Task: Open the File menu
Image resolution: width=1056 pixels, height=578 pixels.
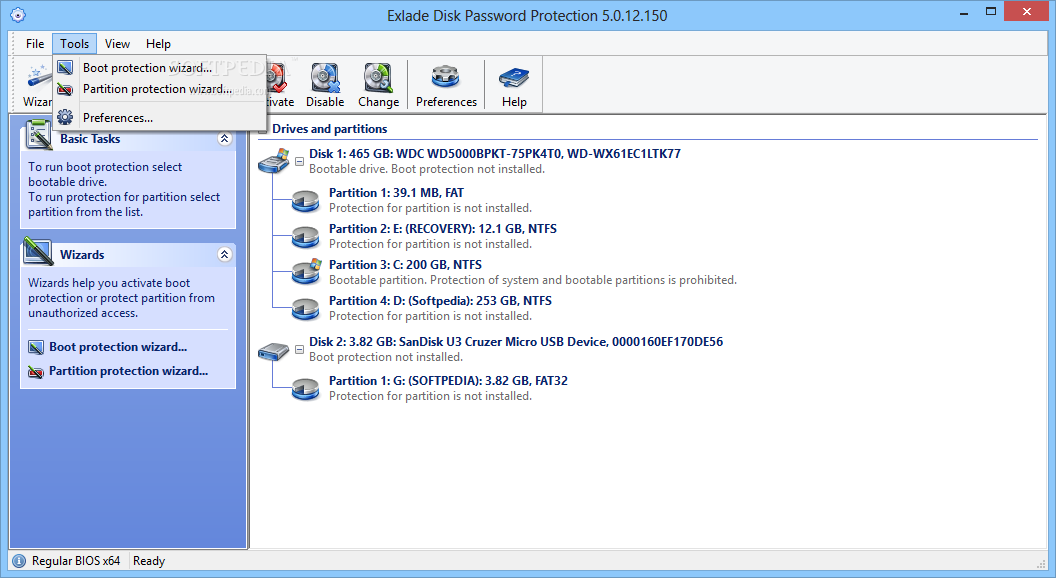Action: pyautogui.click(x=35, y=44)
